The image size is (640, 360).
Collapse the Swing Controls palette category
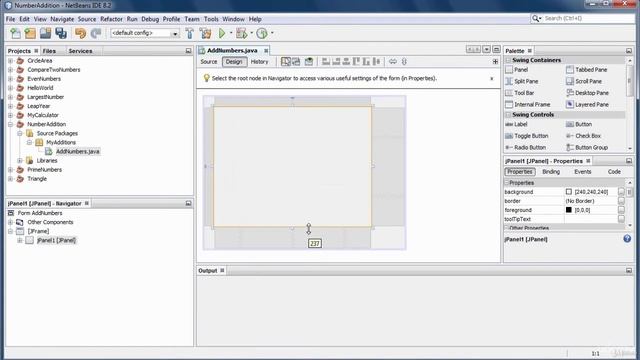click(508, 115)
